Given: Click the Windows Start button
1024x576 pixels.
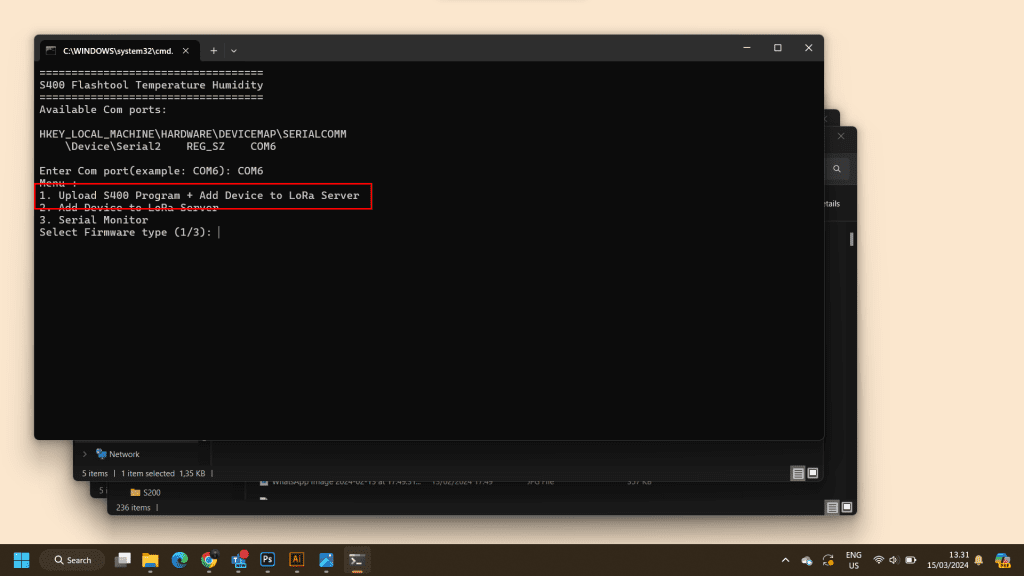Looking at the screenshot, I should pos(21,560).
